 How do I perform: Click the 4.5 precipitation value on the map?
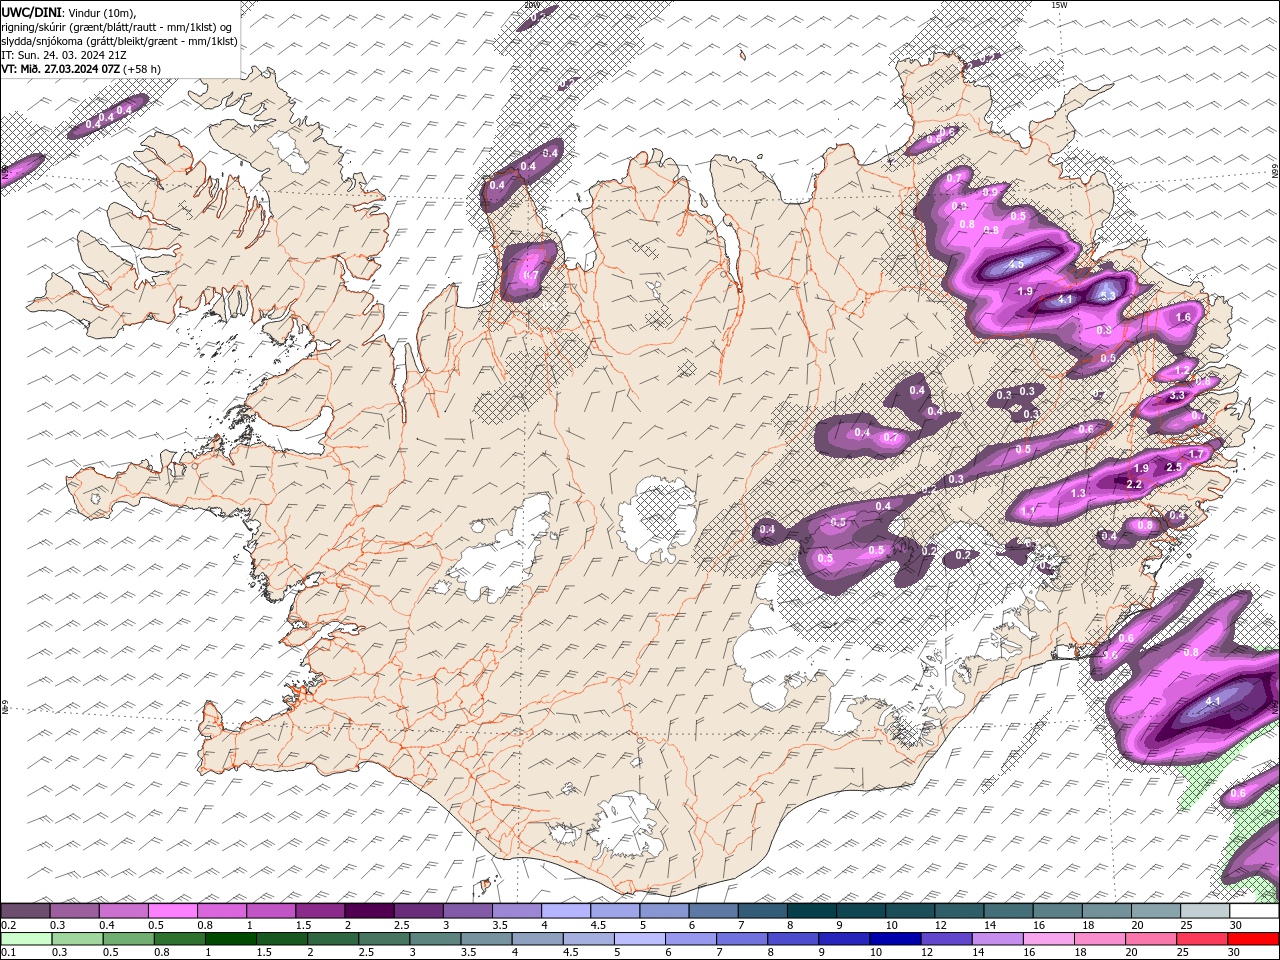click(x=1016, y=264)
